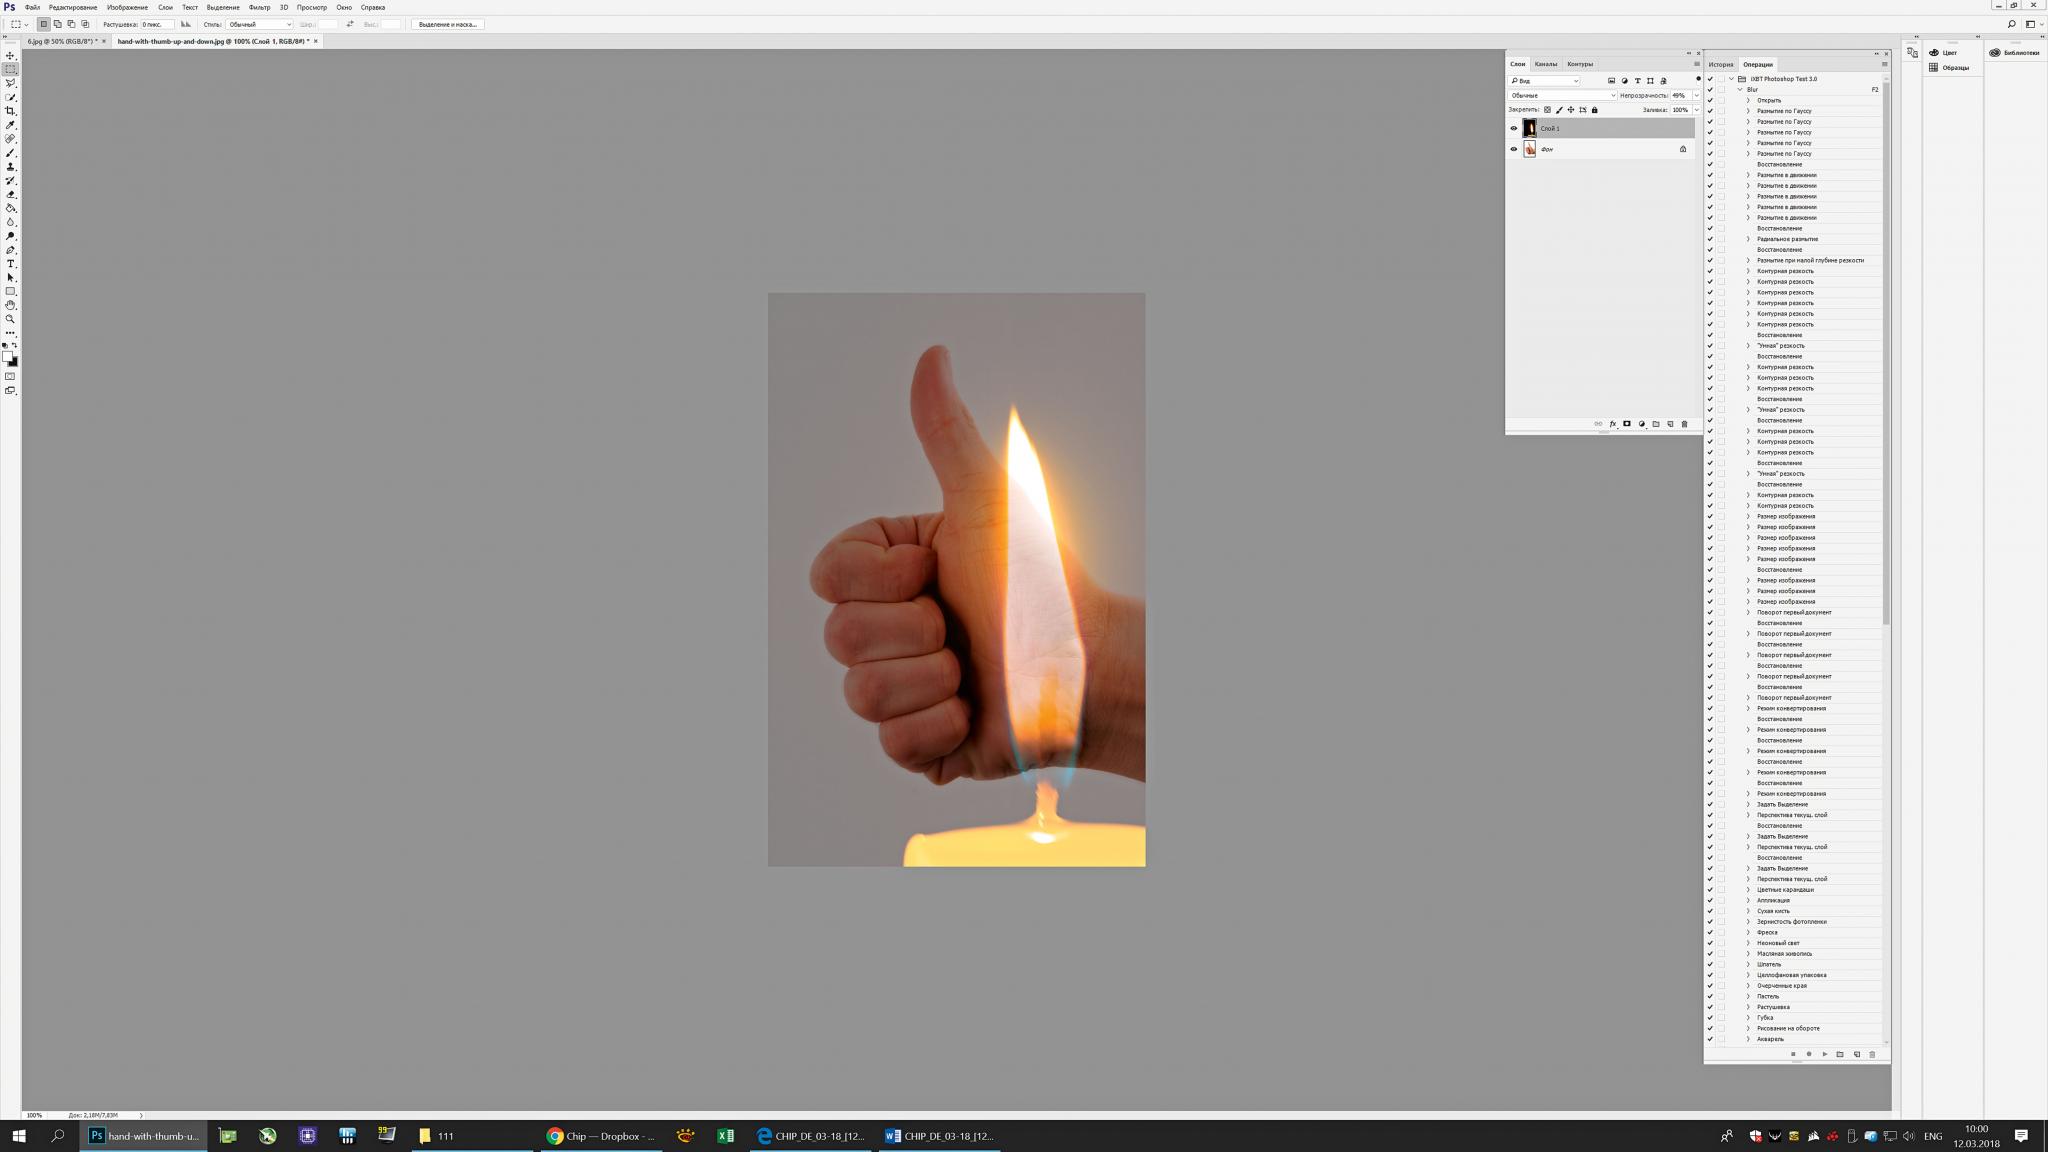Click the delete layer trash icon
This screenshot has width=2048, height=1152.
(1684, 424)
